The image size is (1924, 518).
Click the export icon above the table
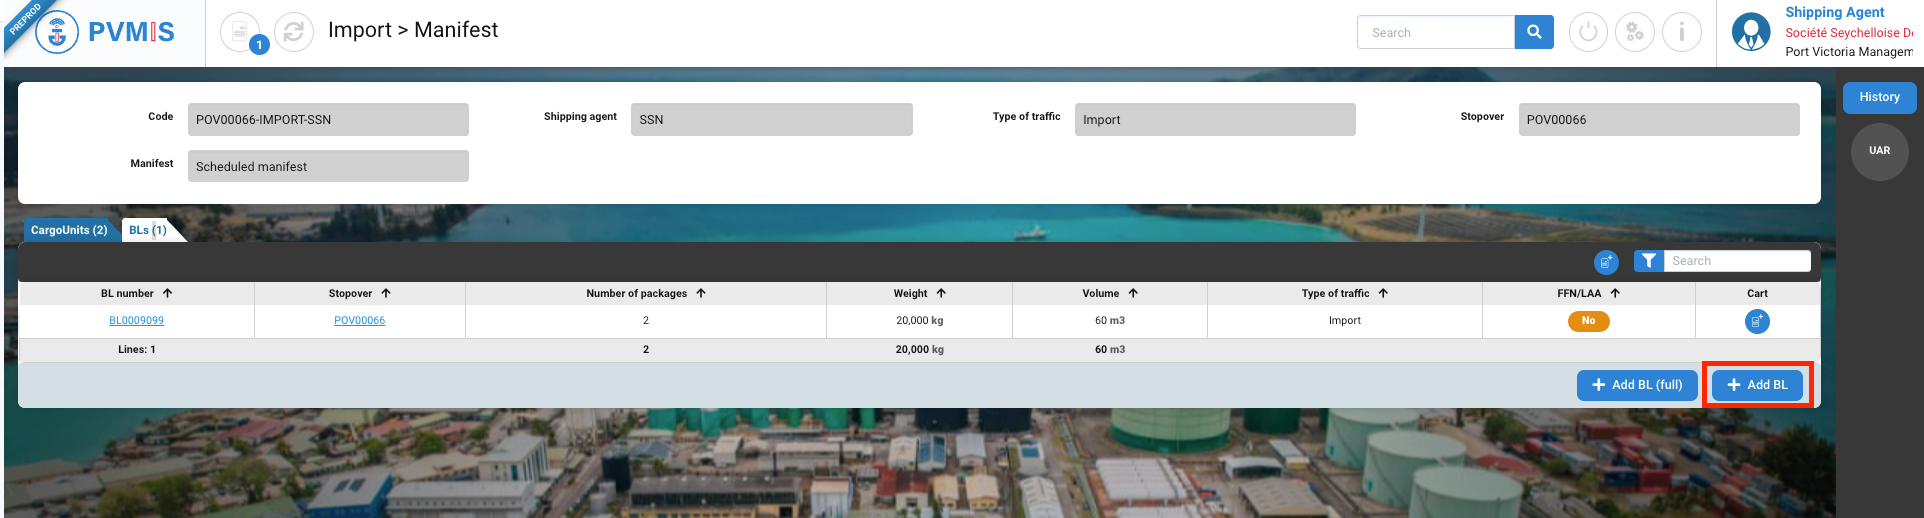pyautogui.click(x=1606, y=262)
